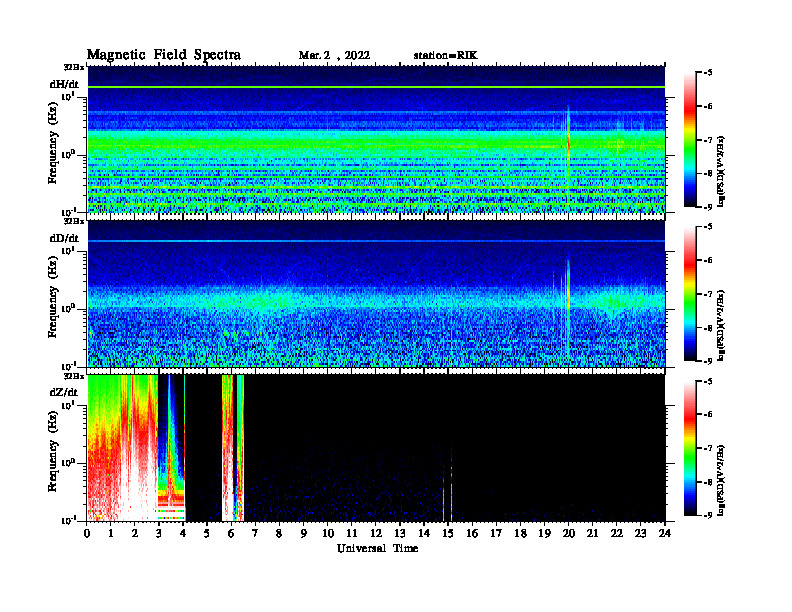Click hour 10 on the time axis
The width and height of the screenshot is (792, 612).
pyautogui.click(x=328, y=533)
